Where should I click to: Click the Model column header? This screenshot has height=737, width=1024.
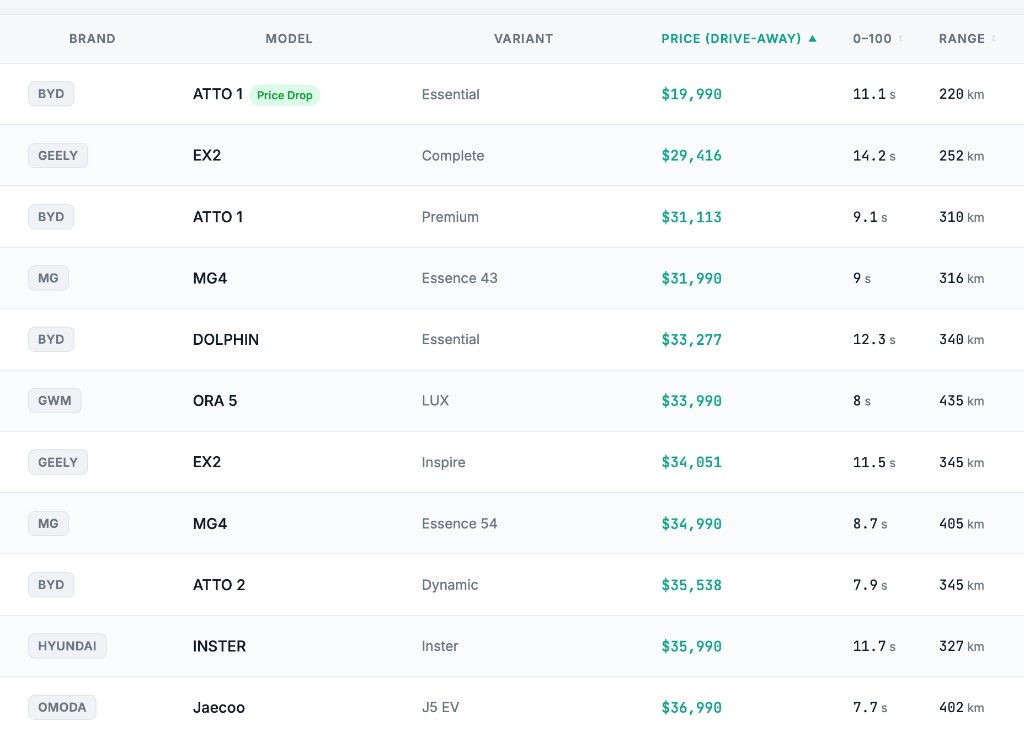289,39
